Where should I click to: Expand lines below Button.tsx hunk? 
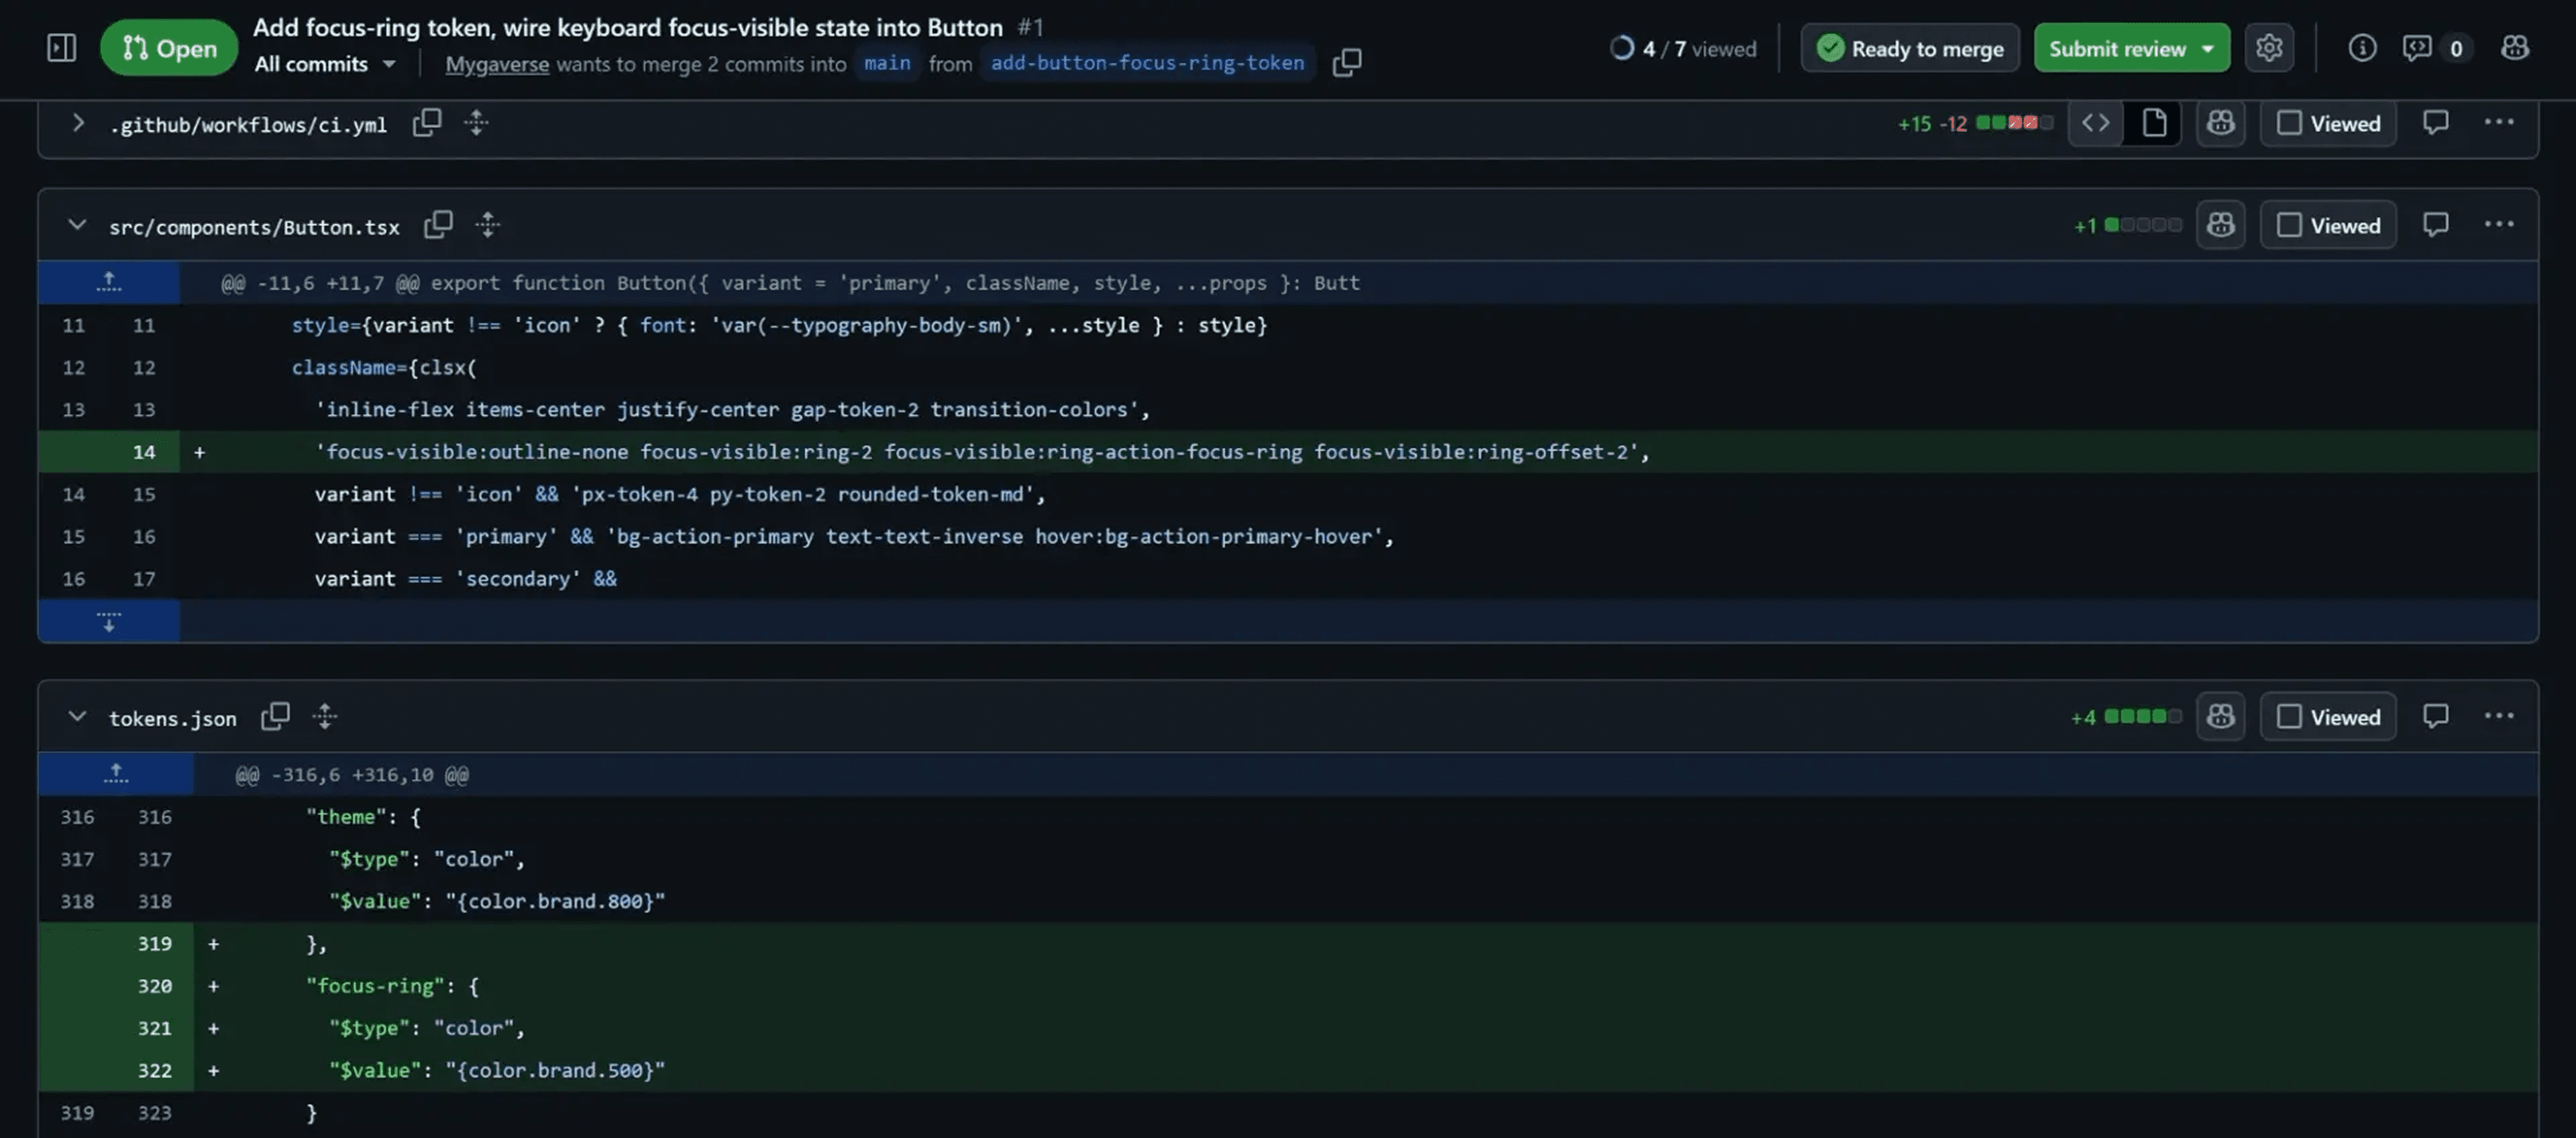[x=109, y=621]
